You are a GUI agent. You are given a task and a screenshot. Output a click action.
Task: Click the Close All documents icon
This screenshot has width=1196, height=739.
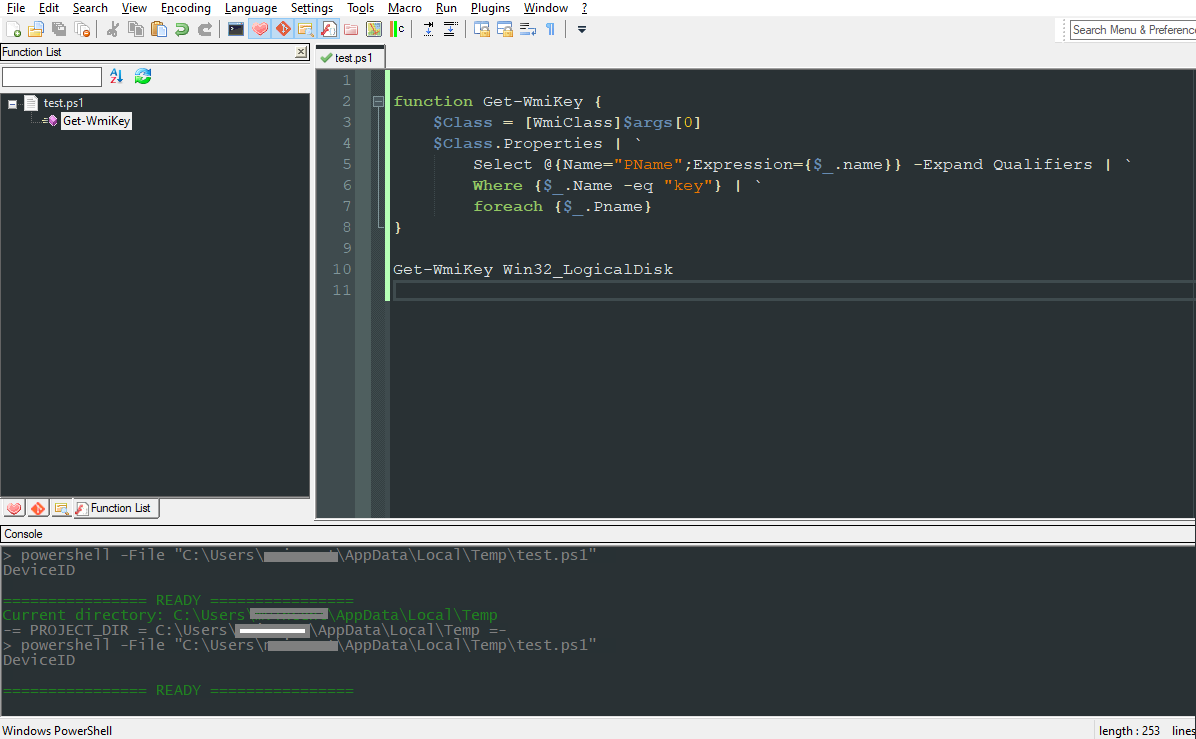tap(82, 30)
